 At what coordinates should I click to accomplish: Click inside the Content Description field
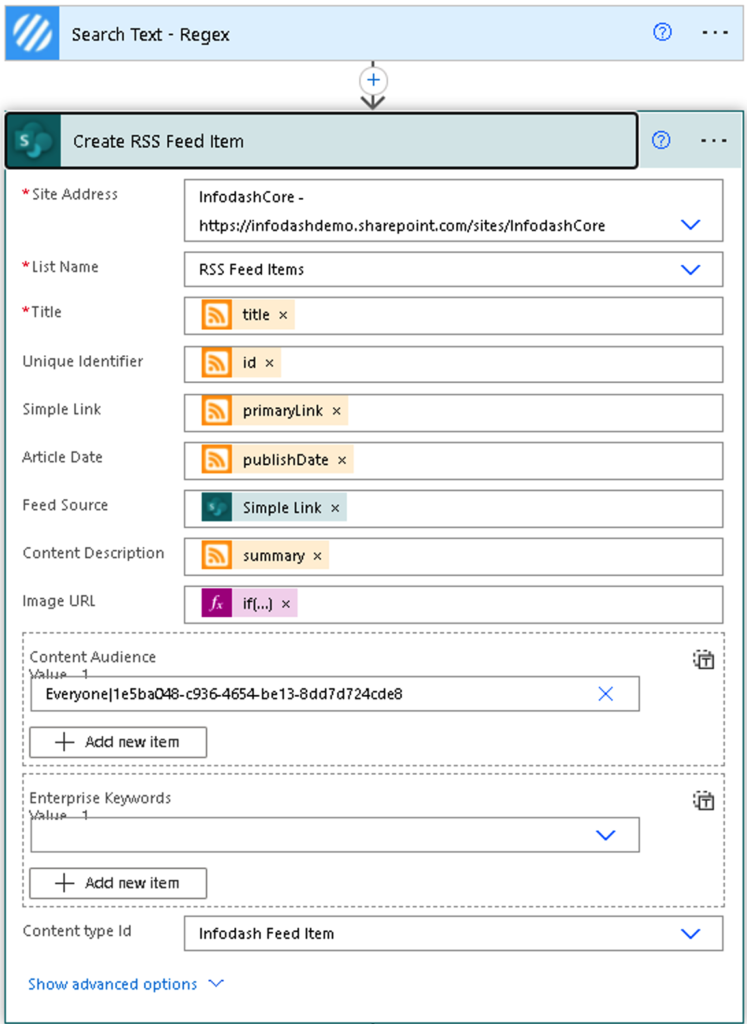click(453, 556)
